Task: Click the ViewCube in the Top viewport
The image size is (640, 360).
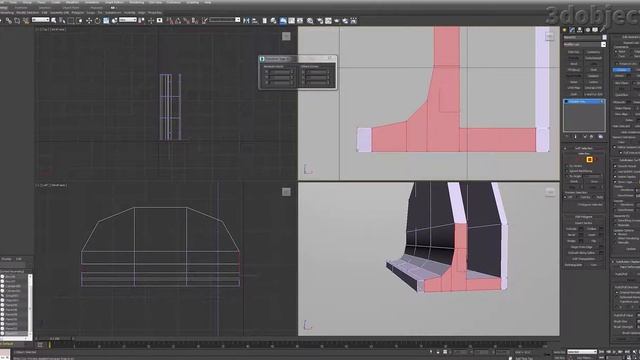Action: (286, 36)
